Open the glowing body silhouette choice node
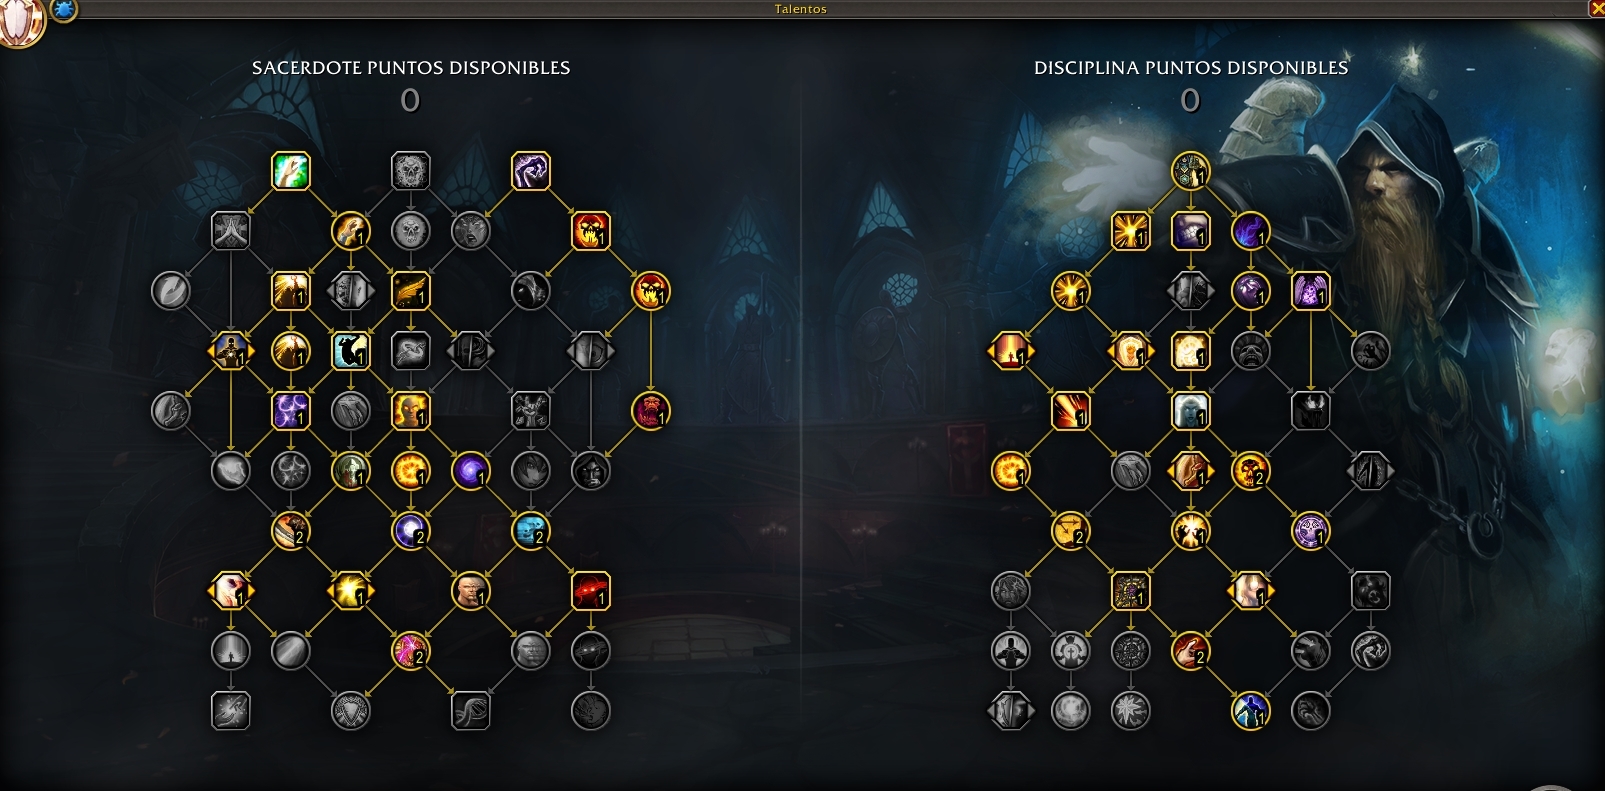1605x791 pixels. coord(231,351)
